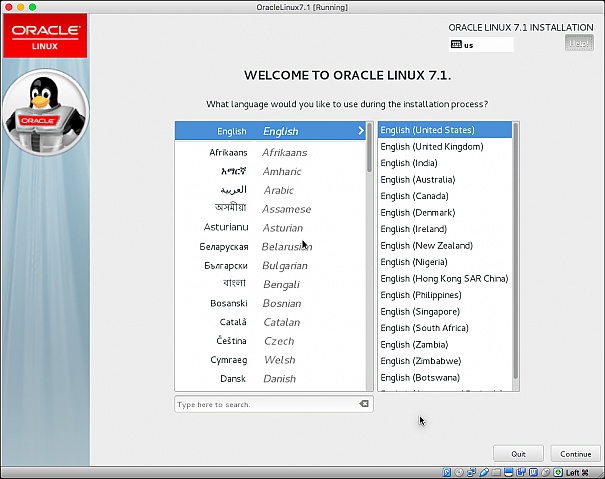The height and width of the screenshot is (479, 605).
Task: Click the keyboard layout icon next to us
Action: point(456,44)
